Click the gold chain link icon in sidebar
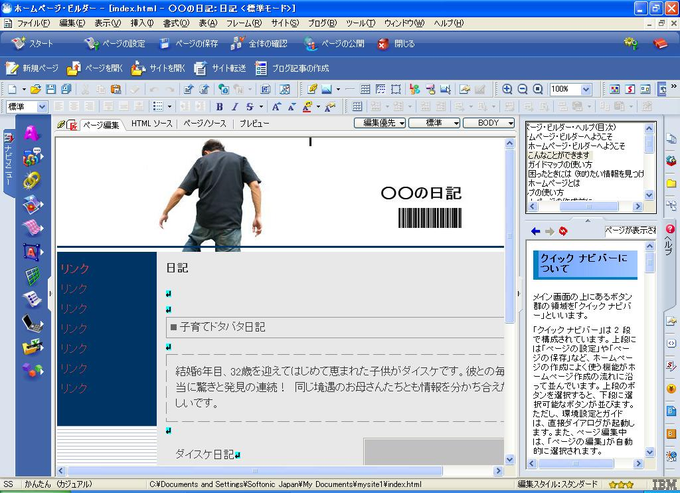This screenshot has width=680, height=493. tap(32, 180)
